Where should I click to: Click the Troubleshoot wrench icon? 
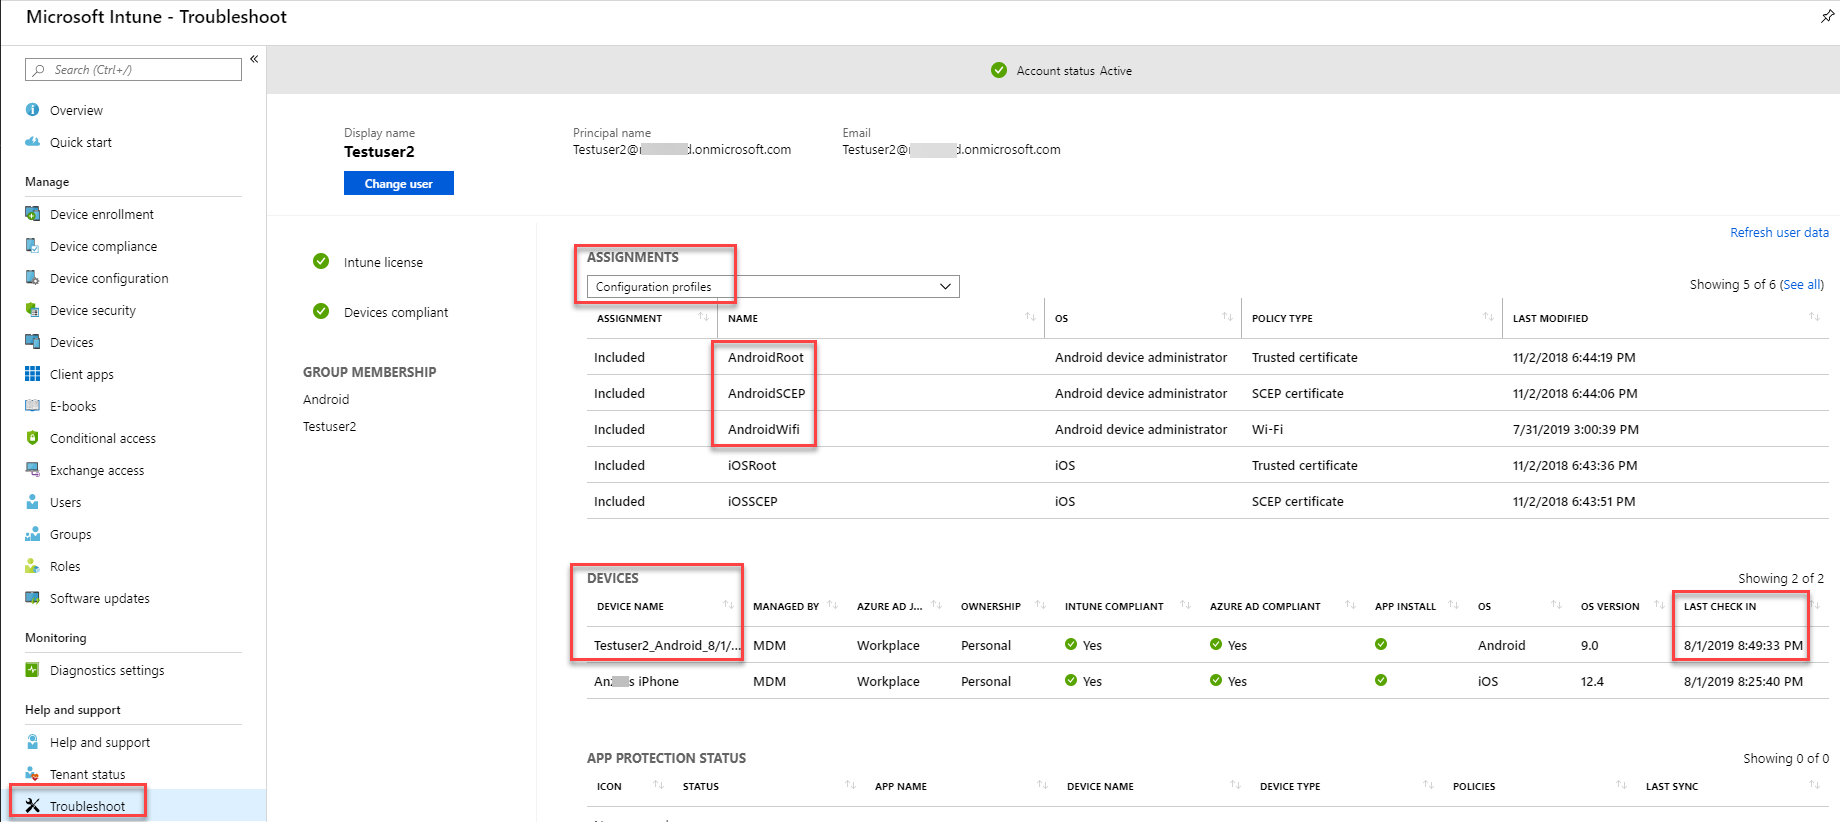click(x=32, y=806)
